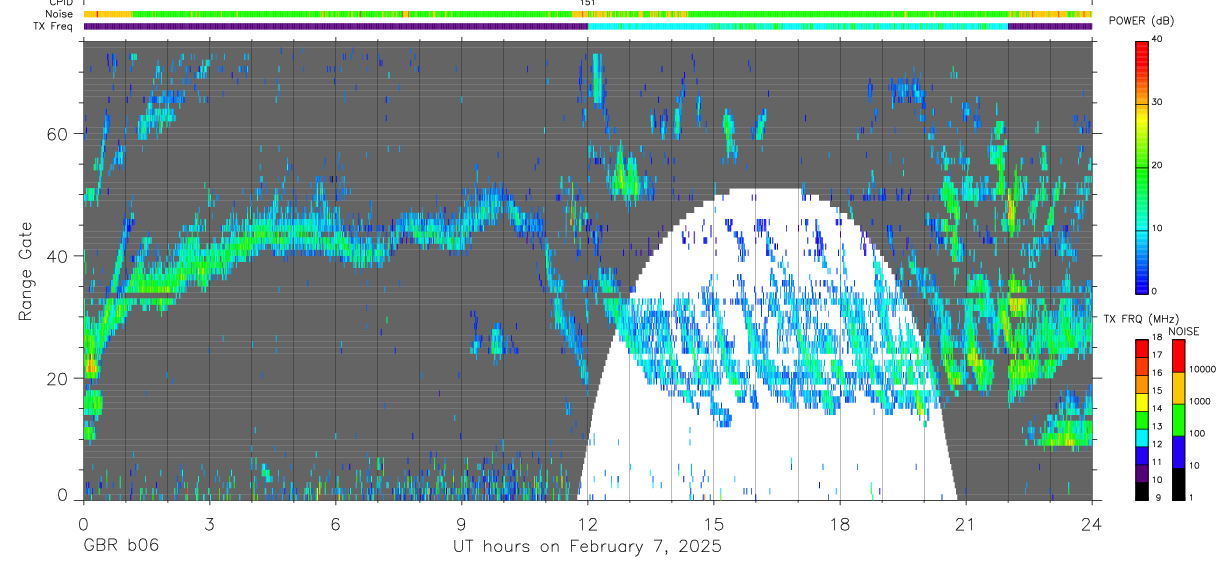1228x567 pixels.
Task: Click the green 100 swatch in NOISE legend
Action: [x=1178, y=420]
